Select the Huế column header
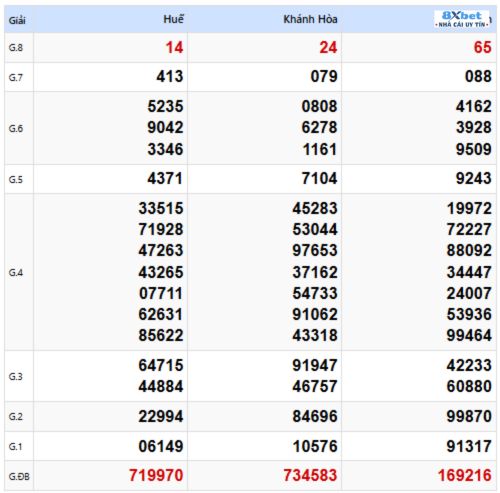500x493 pixels. 173,19
